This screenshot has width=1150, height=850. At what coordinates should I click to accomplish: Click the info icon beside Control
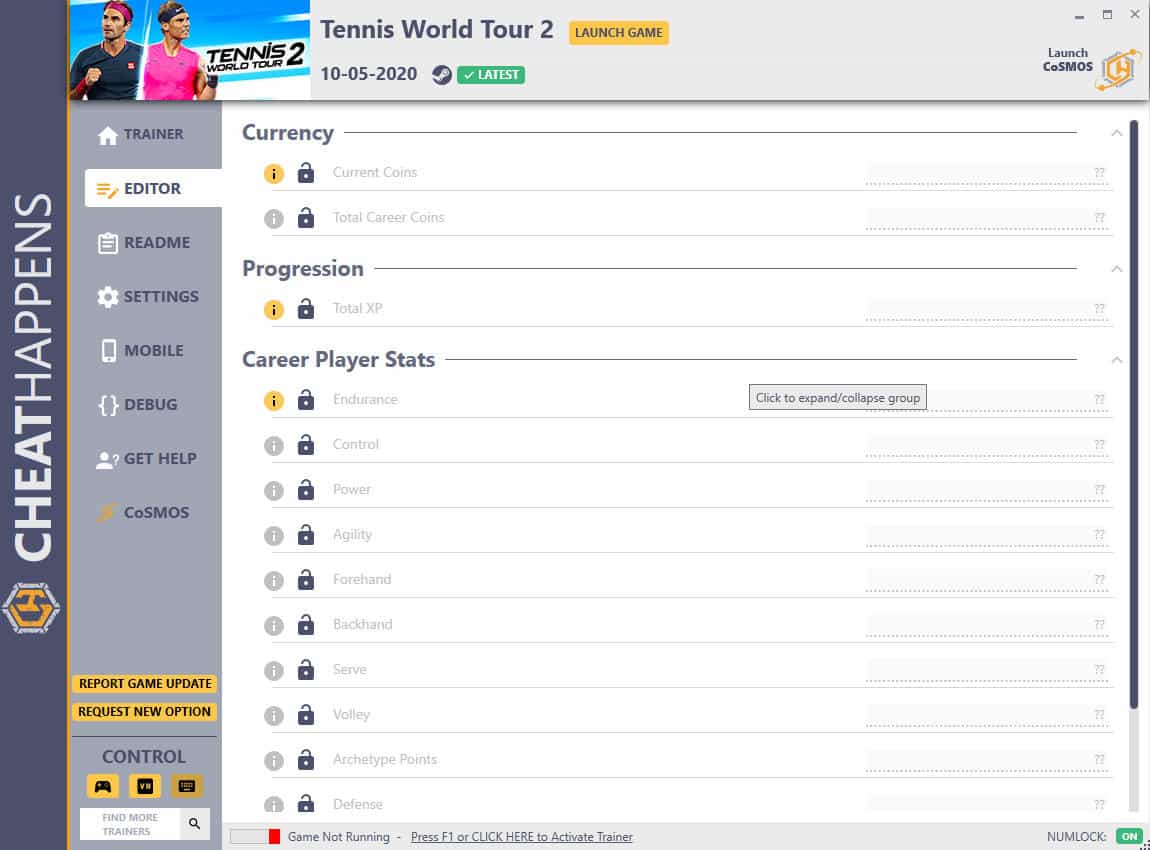[274, 446]
